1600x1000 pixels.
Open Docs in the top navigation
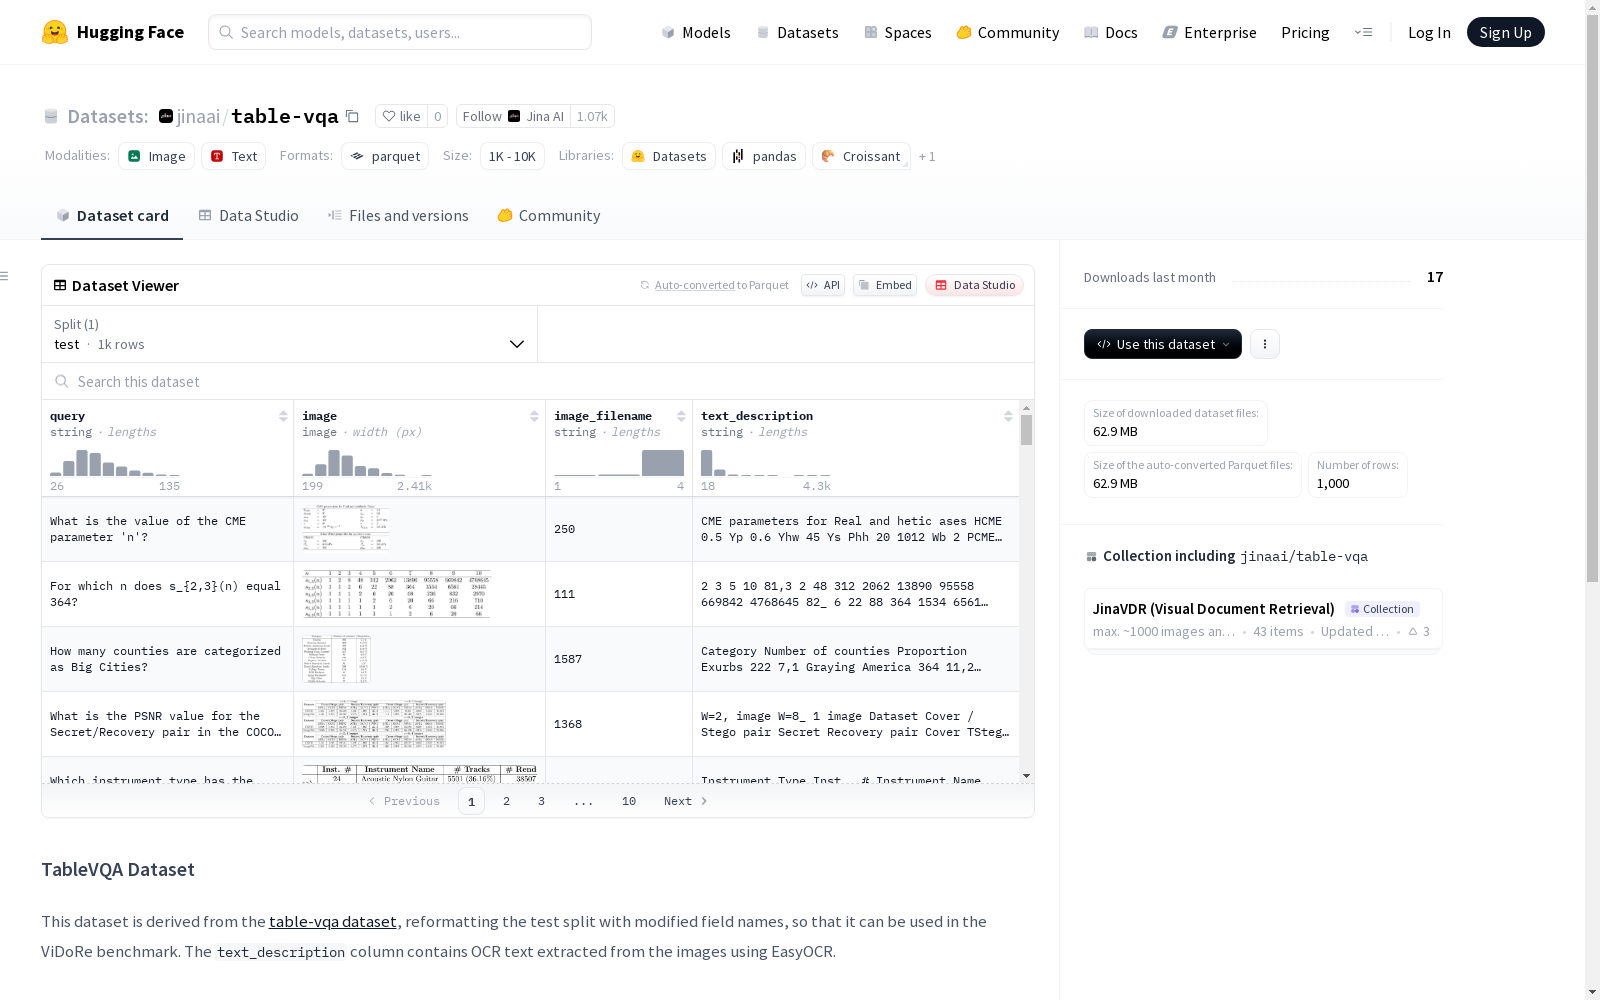click(1110, 32)
